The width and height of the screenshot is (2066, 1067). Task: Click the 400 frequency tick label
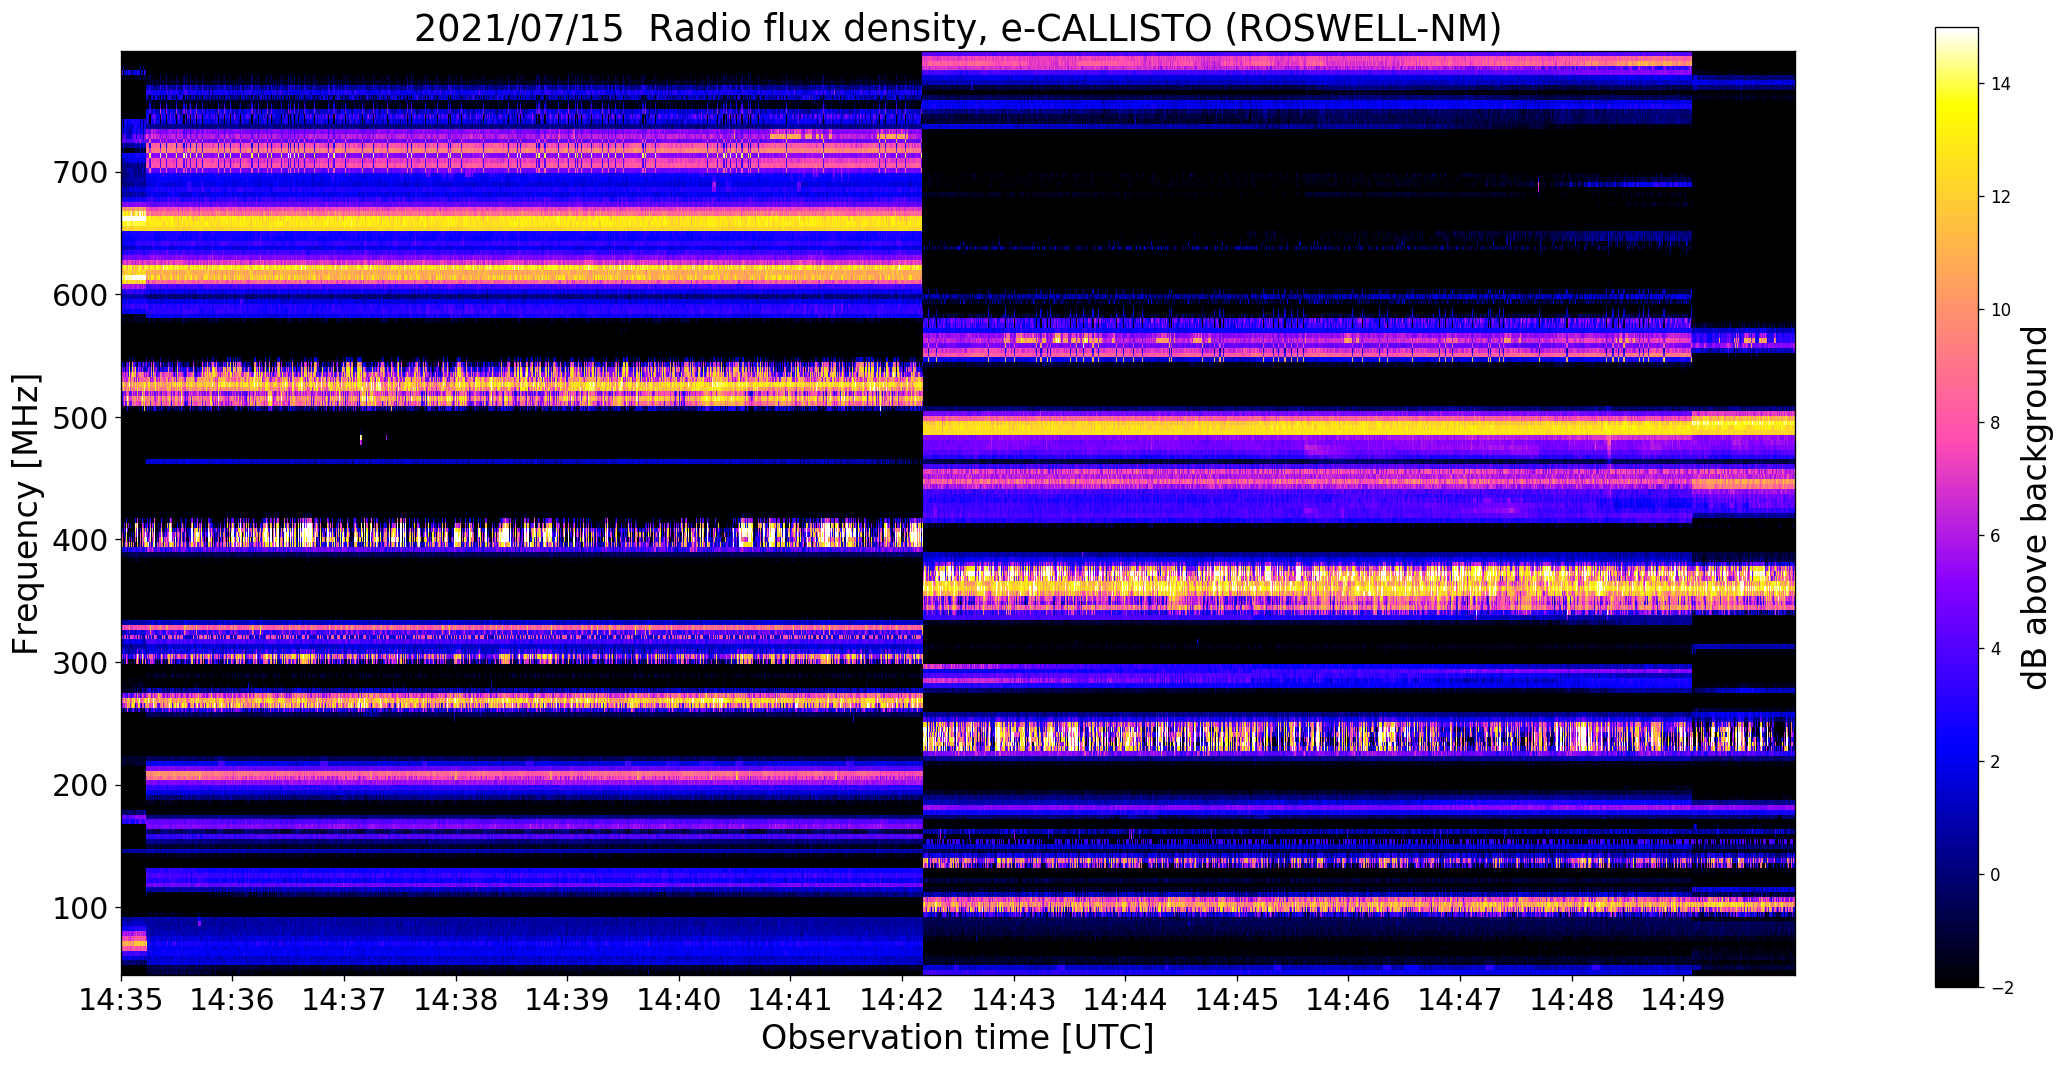pyautogui.click(x=78, y=541)
